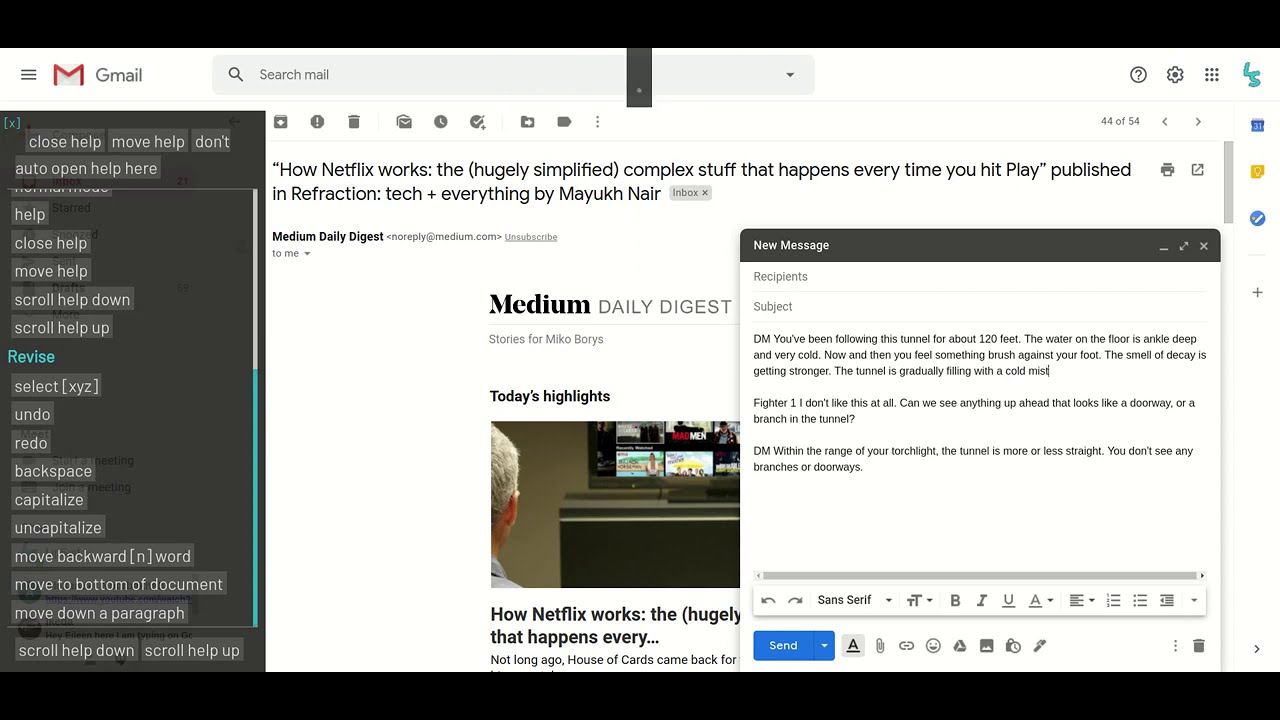Archive the open email
1280x720 pixels.
coord(281,122)
